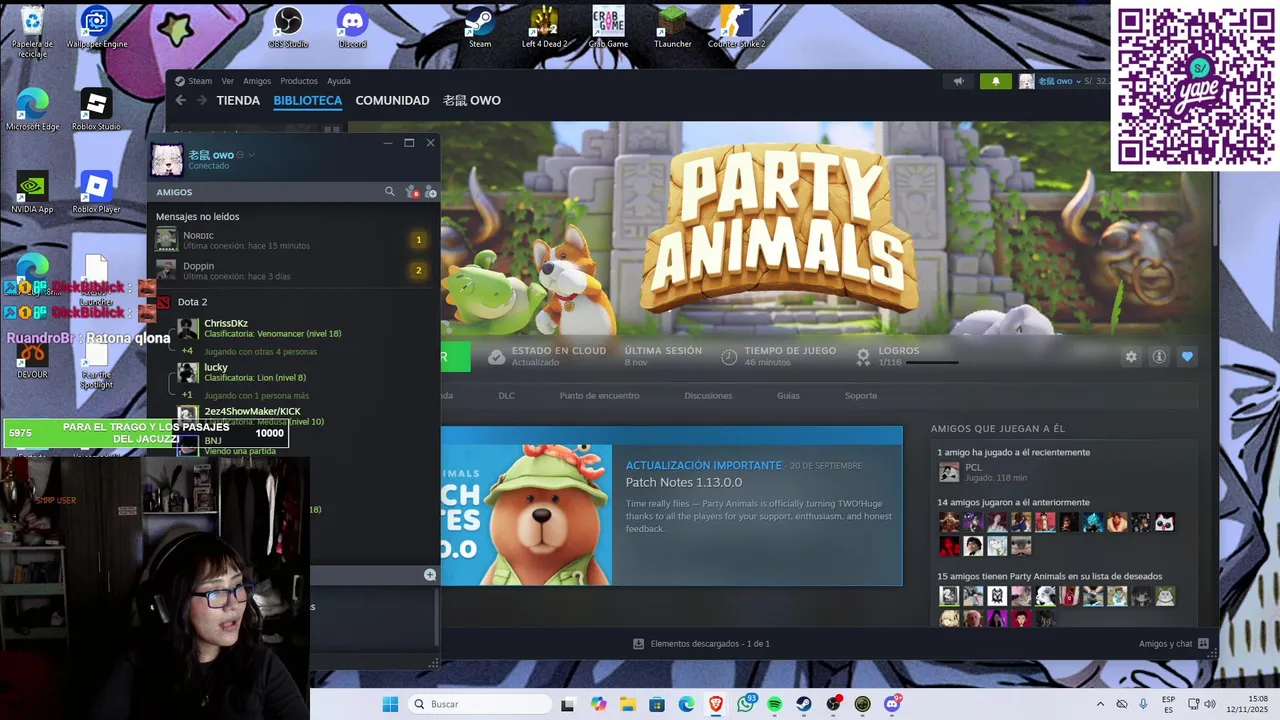
Task: Click Windows Start button
Action: [x=390, y=704]
